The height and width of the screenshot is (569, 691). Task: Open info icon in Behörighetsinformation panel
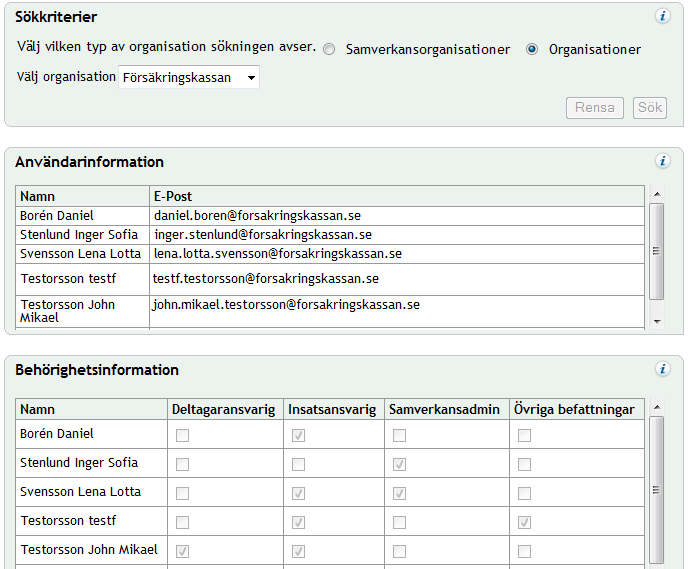point(662,369)
